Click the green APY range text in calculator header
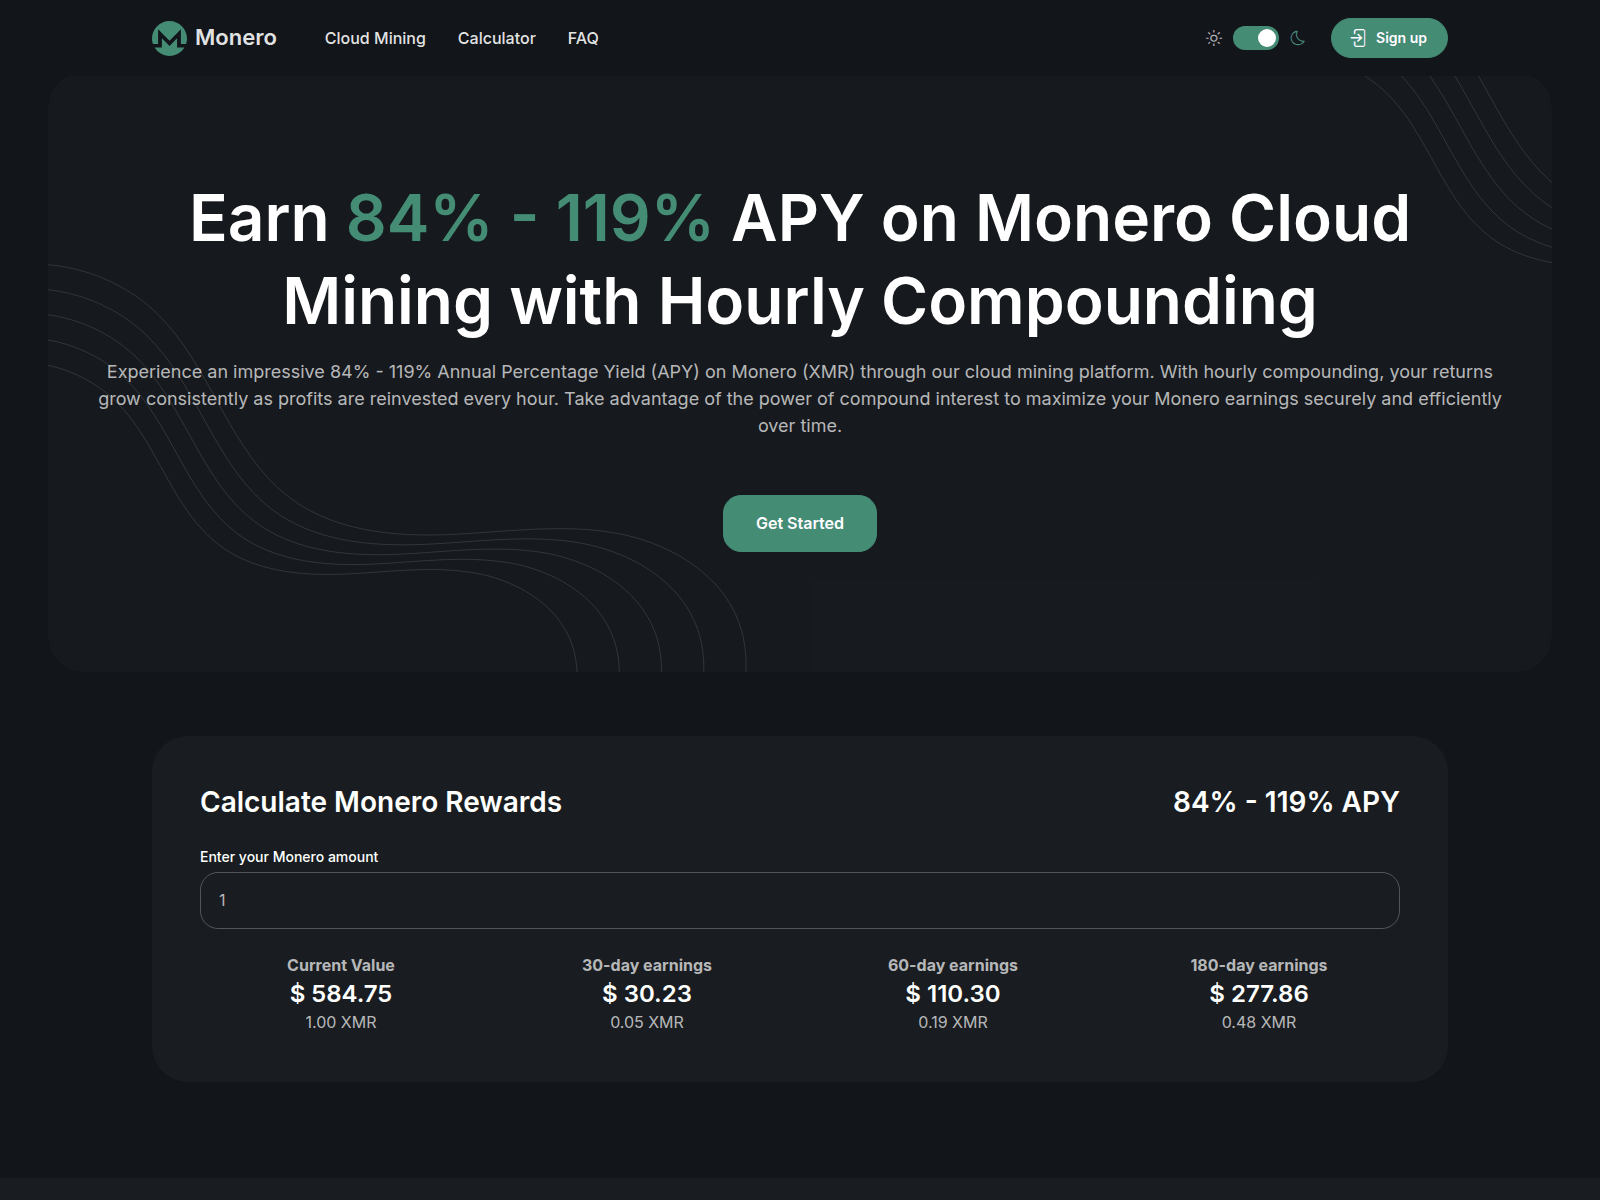Viewport: 1600px width, 1200px height. [x=1286, y=801]
